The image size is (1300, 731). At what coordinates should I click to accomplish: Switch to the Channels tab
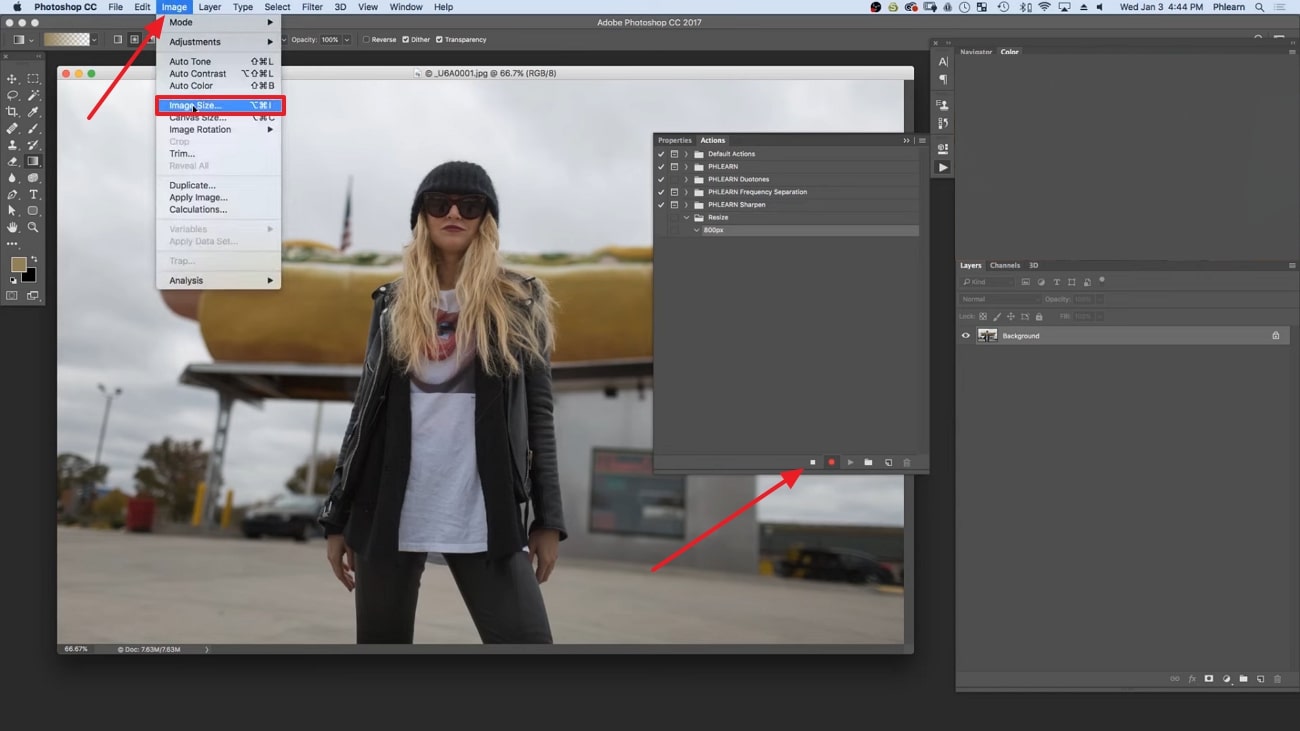1005,266
